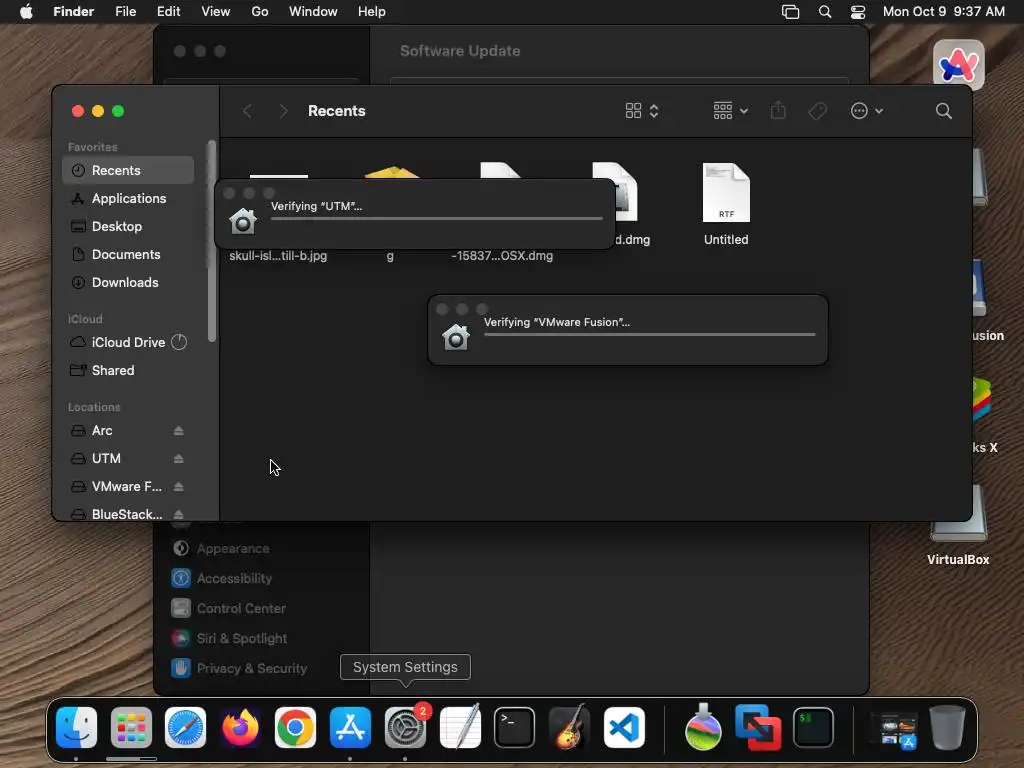Open Appearance in System Settings window

coord(221,549)
